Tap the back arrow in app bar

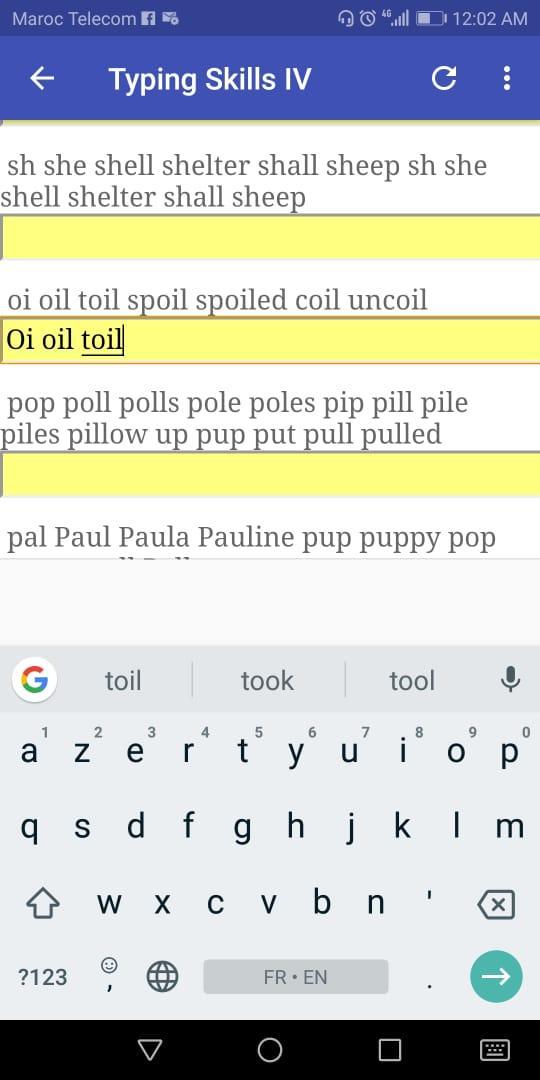coord(42,79)
